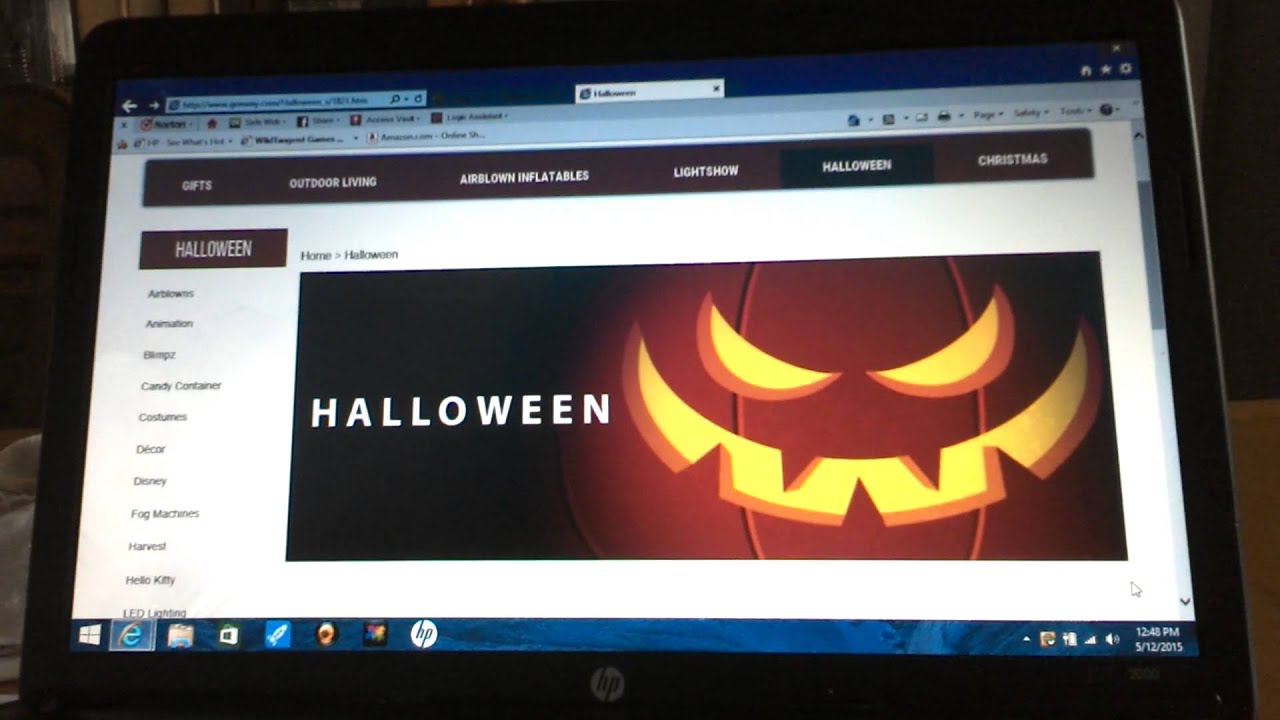Open File Explorer from the taskbar
This screenshot has width=1280, height=720.
point(181,635)
